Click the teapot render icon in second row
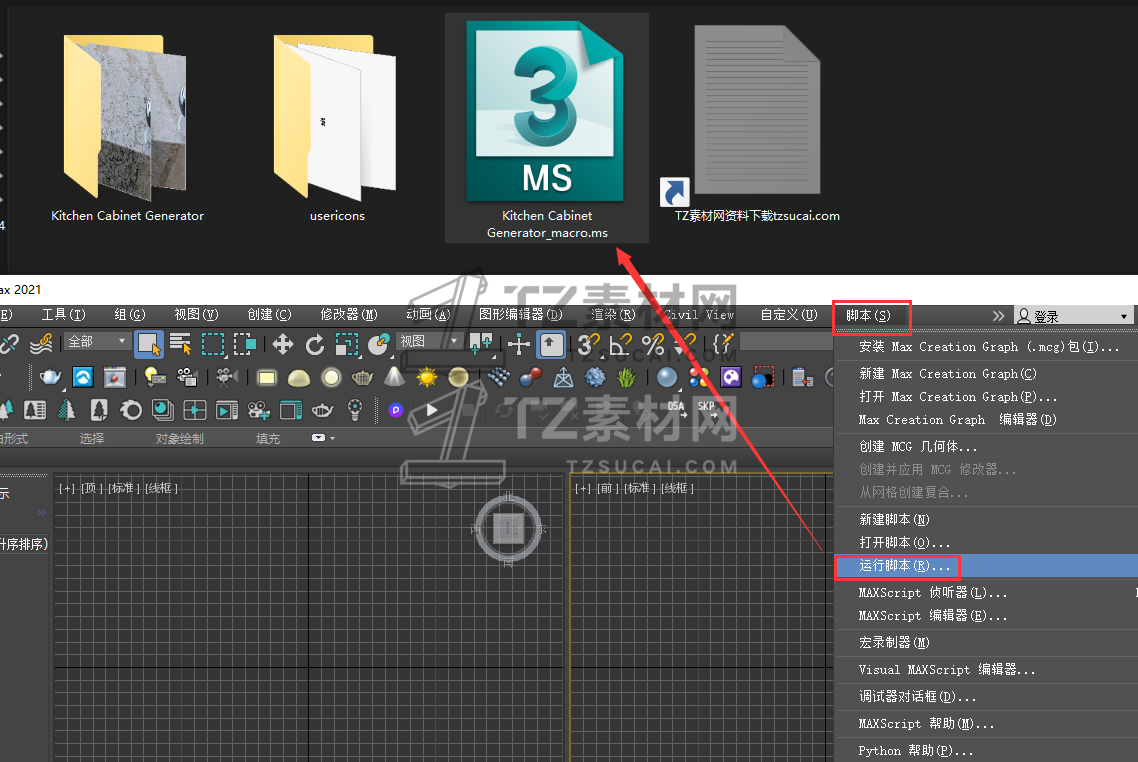1138x762 pixels. click(x=50, y=377)
